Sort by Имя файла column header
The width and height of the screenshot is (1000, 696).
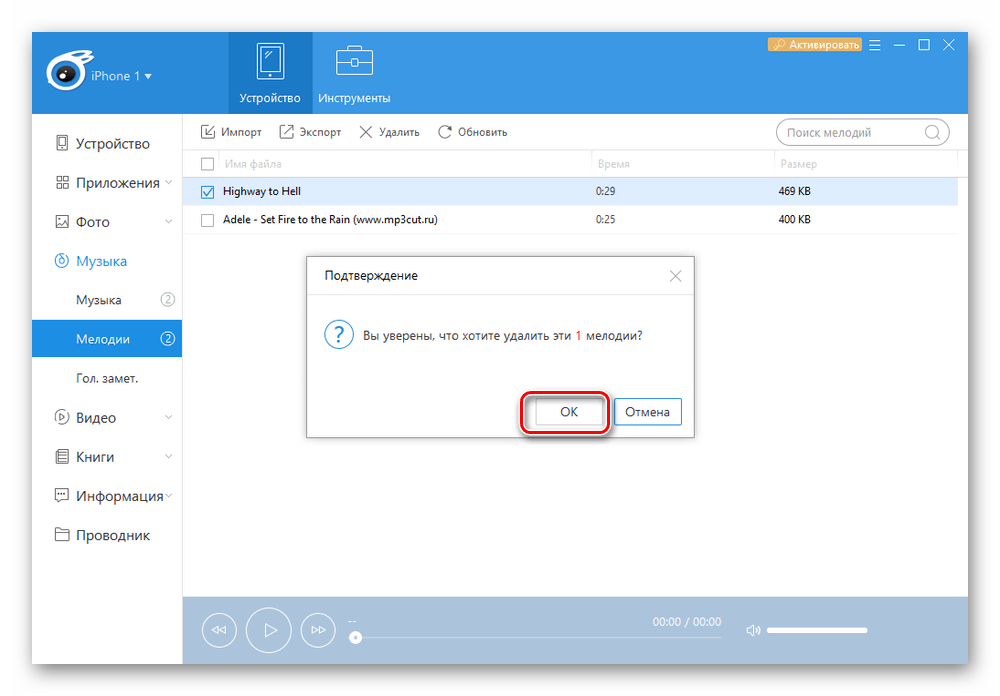click(x=253, y=164)
